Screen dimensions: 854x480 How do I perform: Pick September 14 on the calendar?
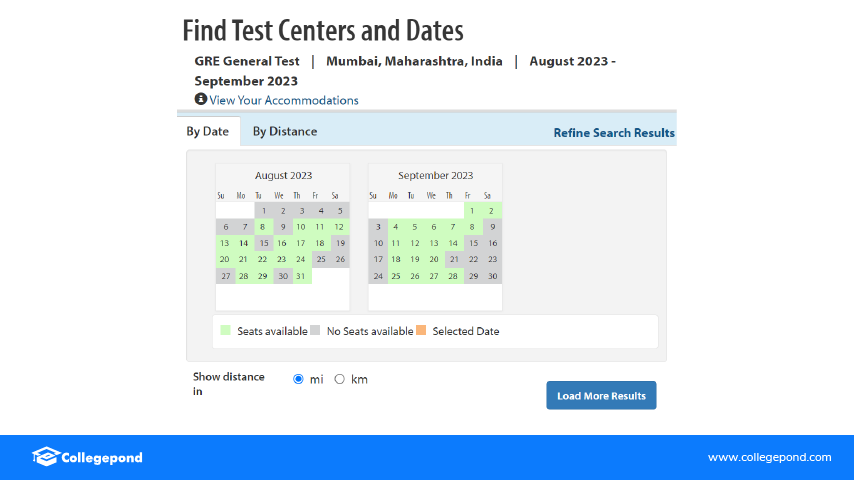[453, 243]
